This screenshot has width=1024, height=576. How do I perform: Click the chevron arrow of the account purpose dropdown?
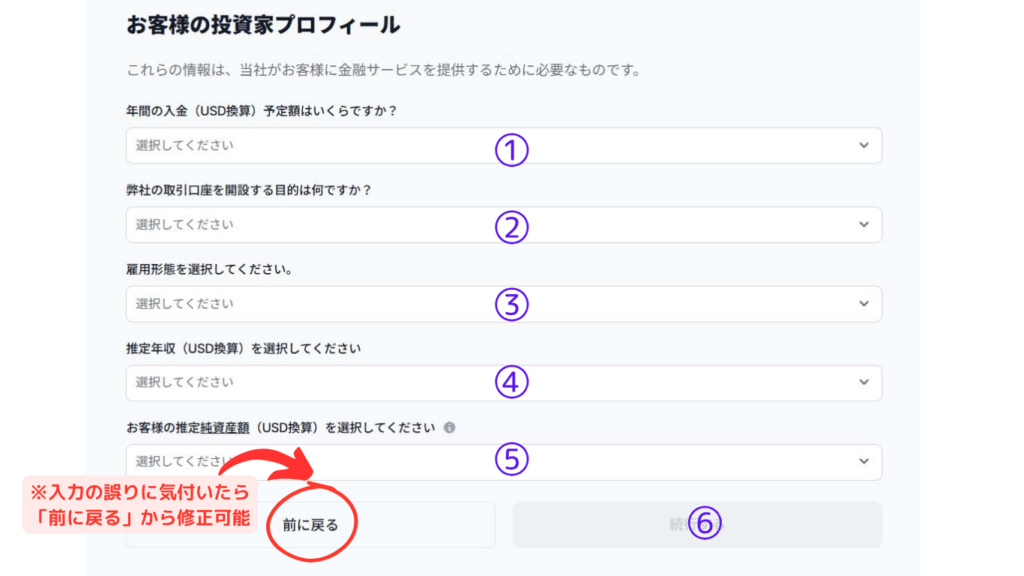(864, 225)
